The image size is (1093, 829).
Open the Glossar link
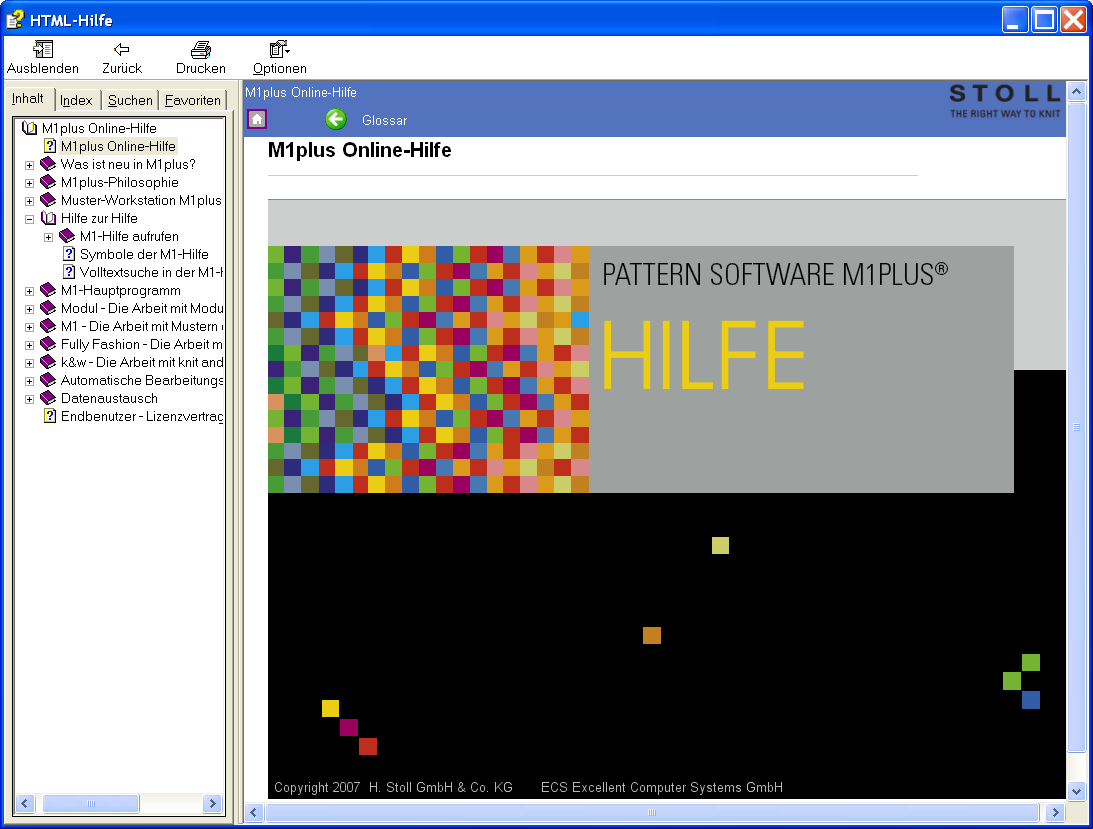384,119
